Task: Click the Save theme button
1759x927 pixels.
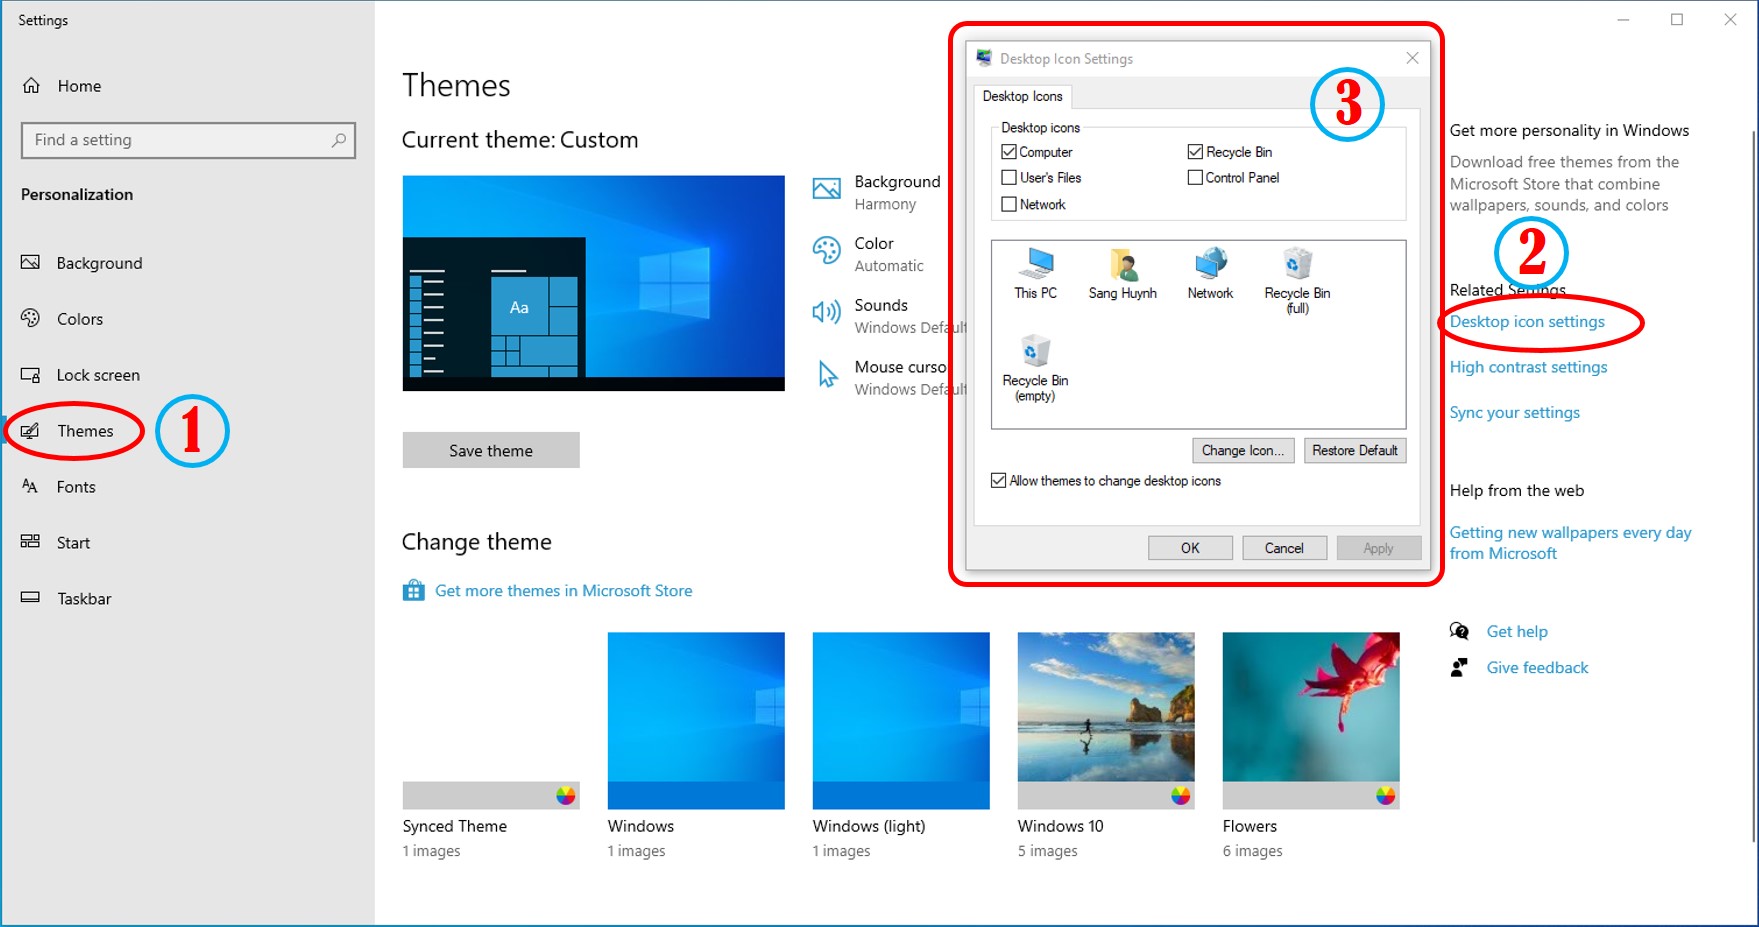Action: [490, 450]
